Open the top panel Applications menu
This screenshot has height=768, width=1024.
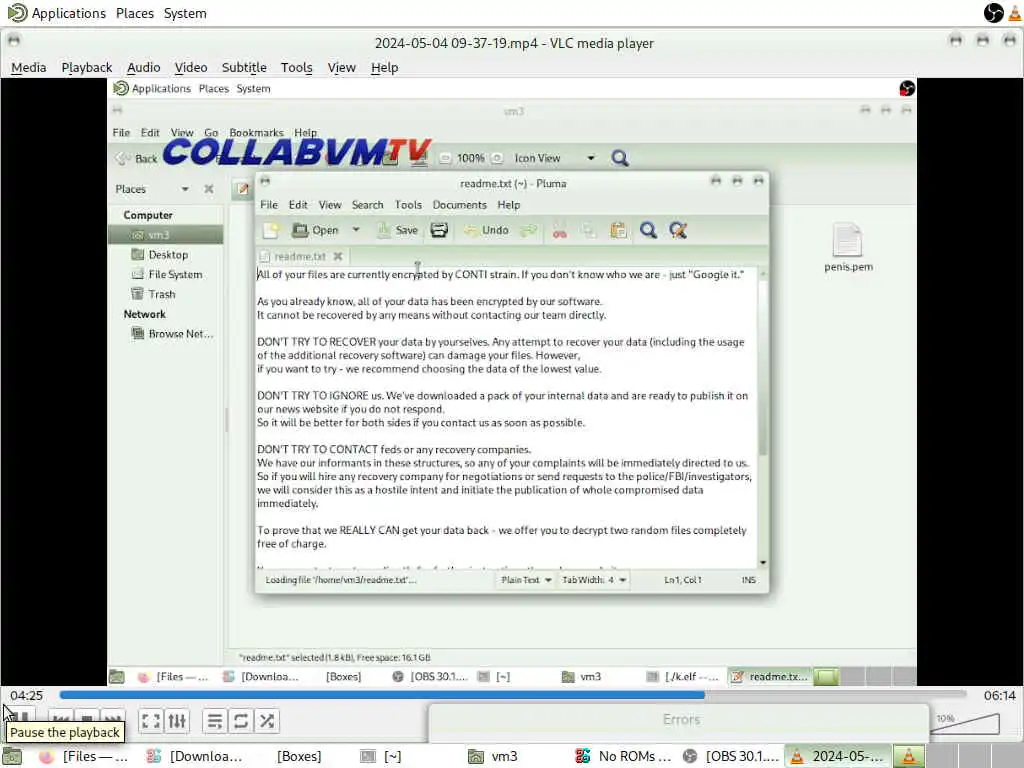point(56,13)
